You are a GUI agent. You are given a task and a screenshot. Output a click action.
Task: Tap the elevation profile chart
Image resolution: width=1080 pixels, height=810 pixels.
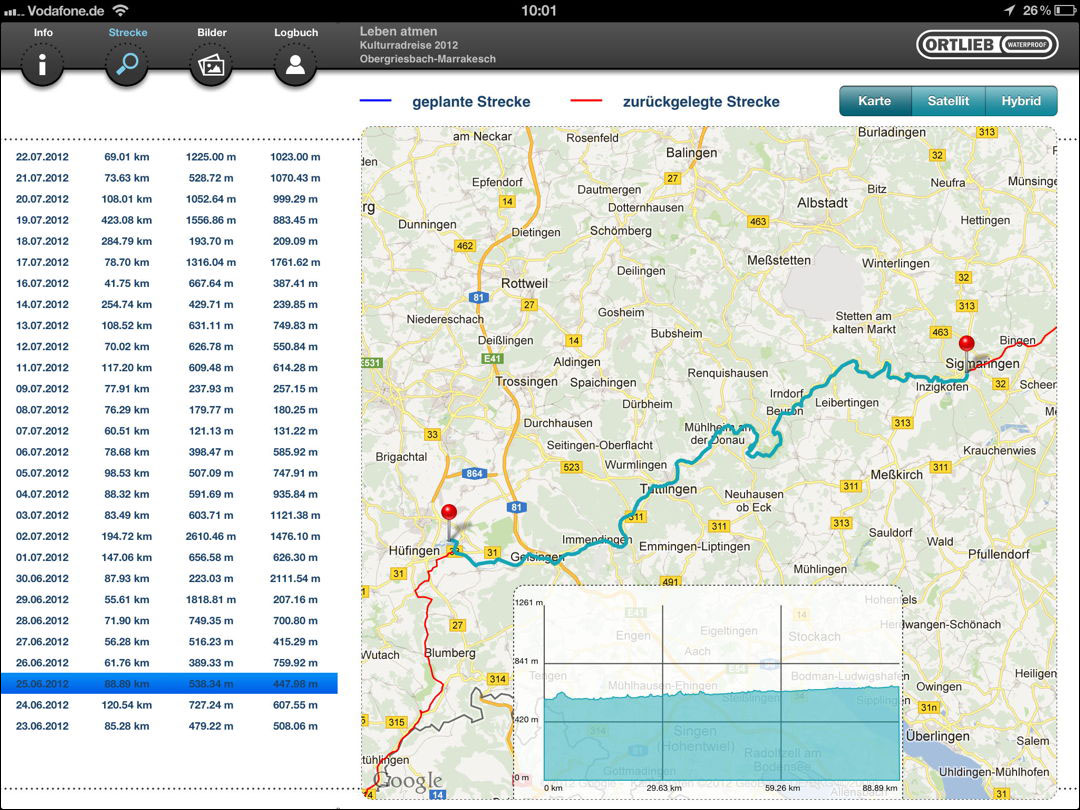pyautogui.click(x=708, y=691)
